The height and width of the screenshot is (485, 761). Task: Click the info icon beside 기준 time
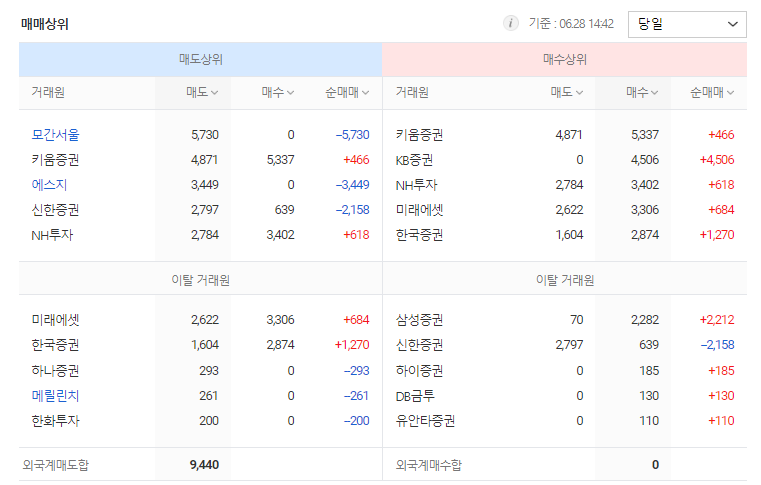pos(511,23)
